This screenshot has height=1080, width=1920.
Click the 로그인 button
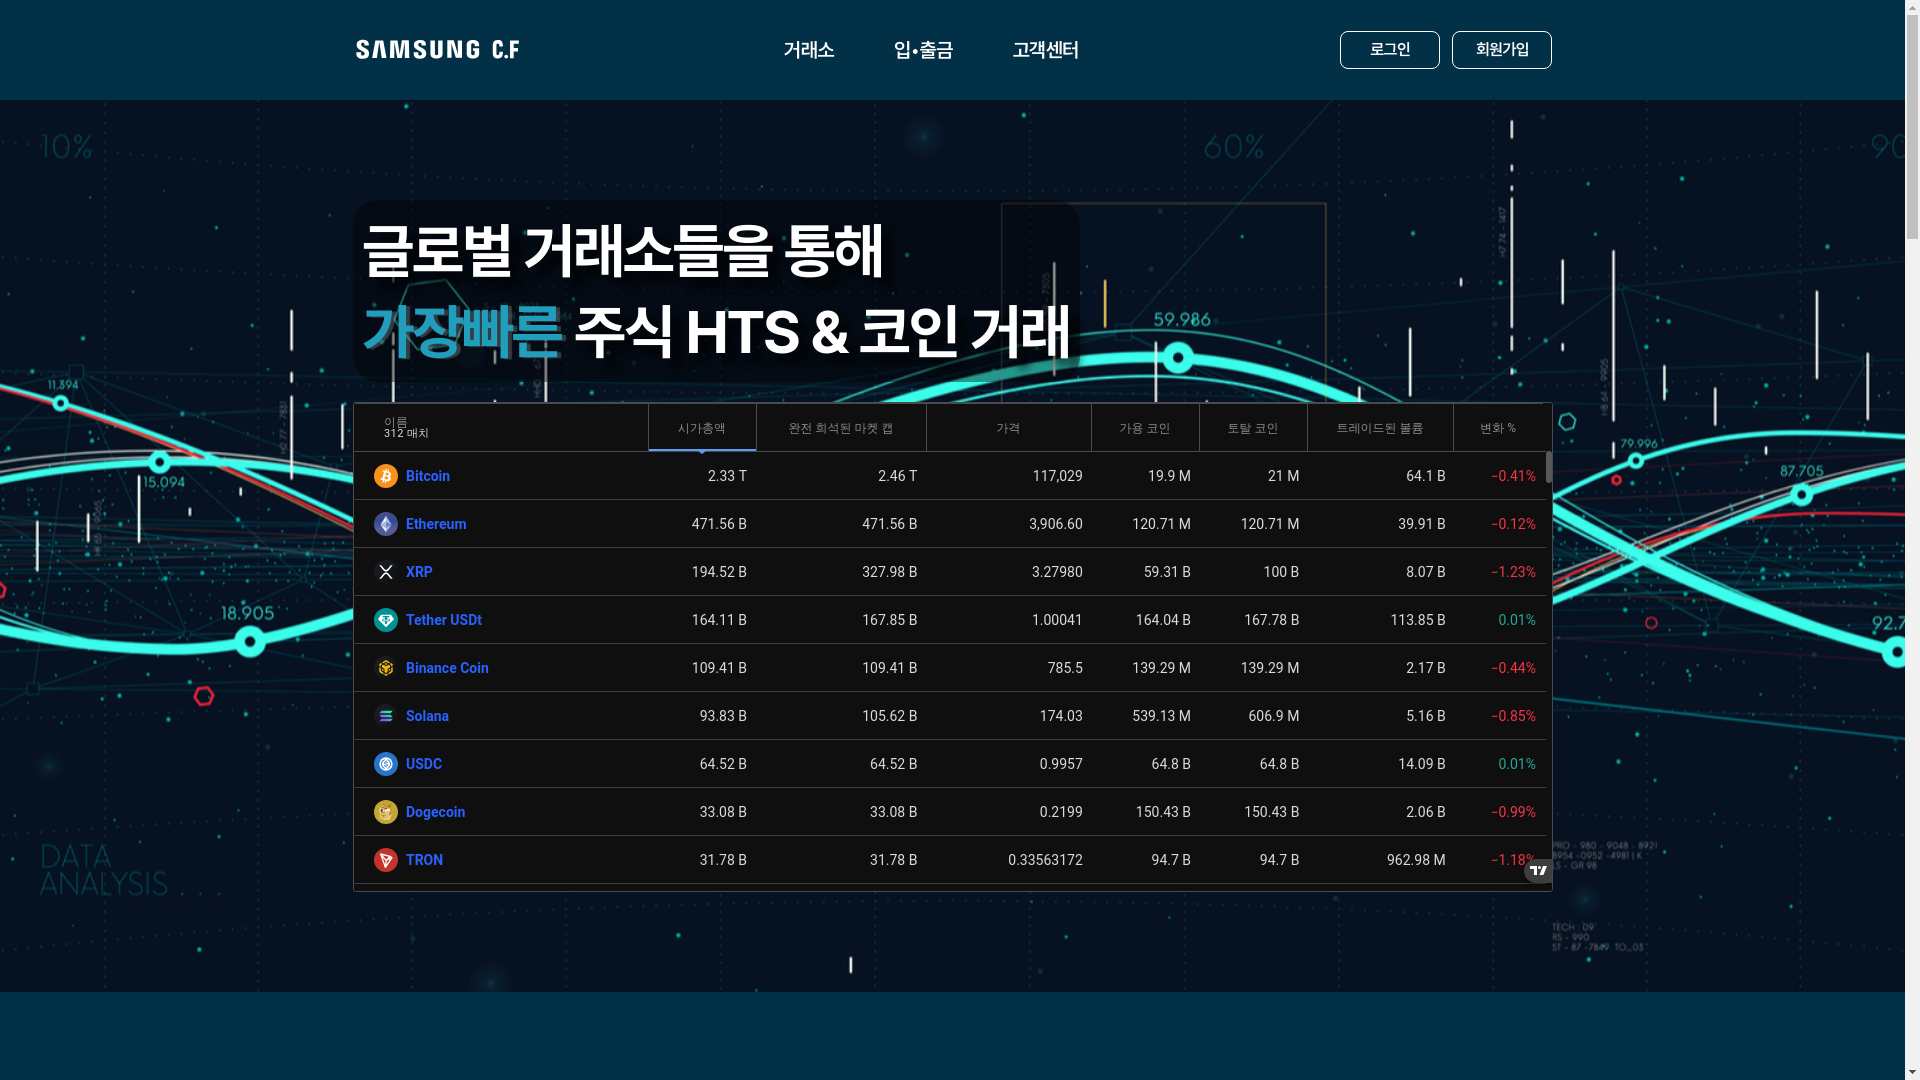coord(1389,50)
